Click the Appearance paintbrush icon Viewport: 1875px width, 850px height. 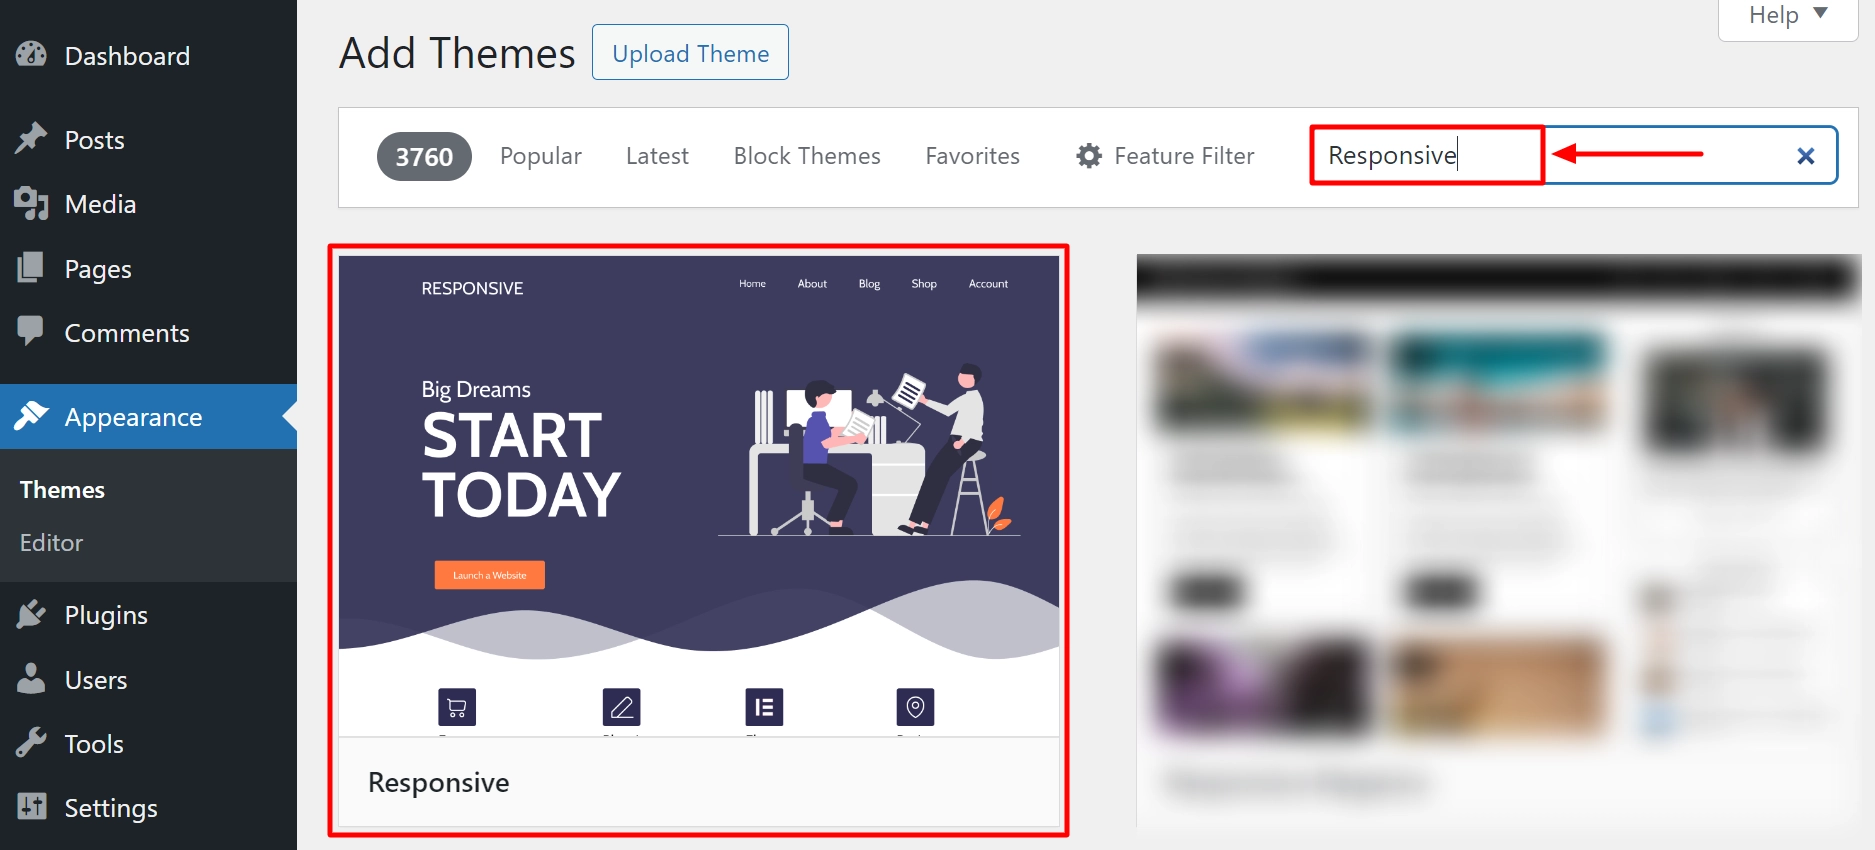31,415
